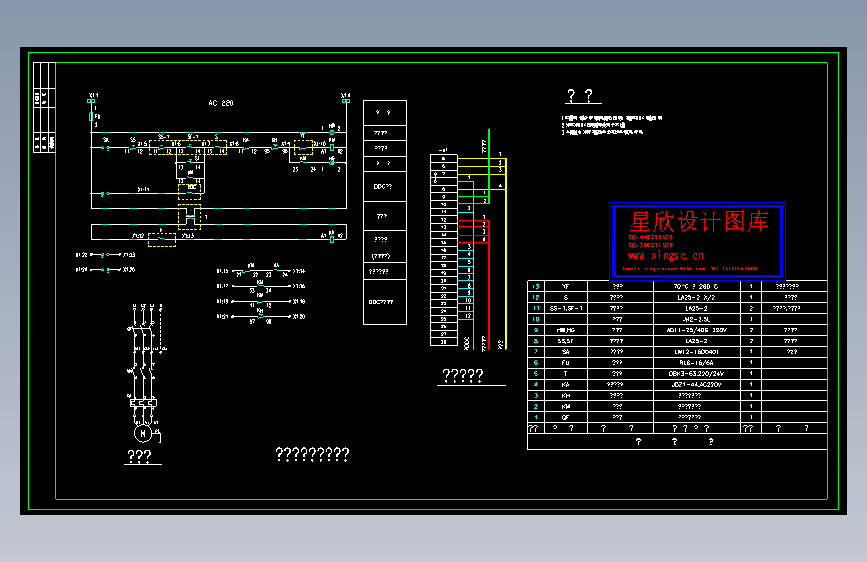
Task: Select the SS-1,SF-1 cell in the parts table
Action: 566,308
